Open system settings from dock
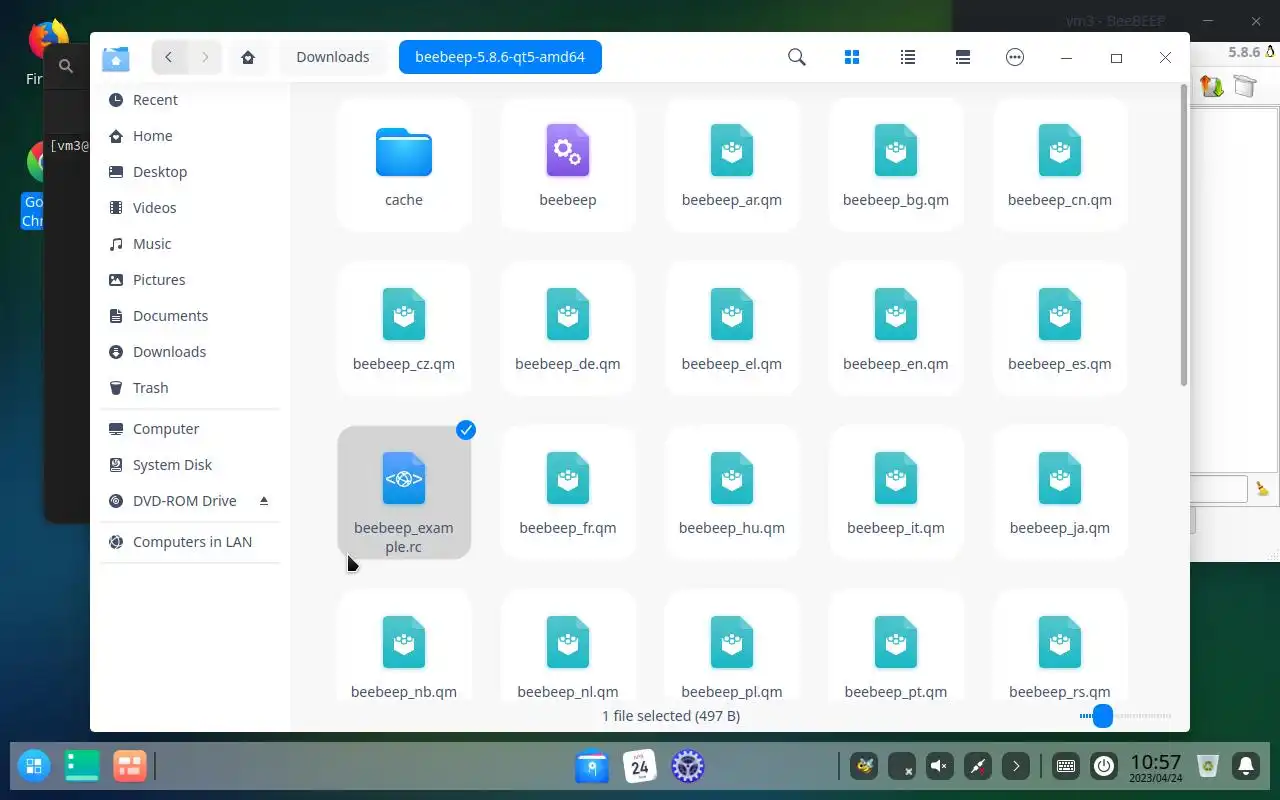Viewport: 1280px width, 800px height. 687,767
